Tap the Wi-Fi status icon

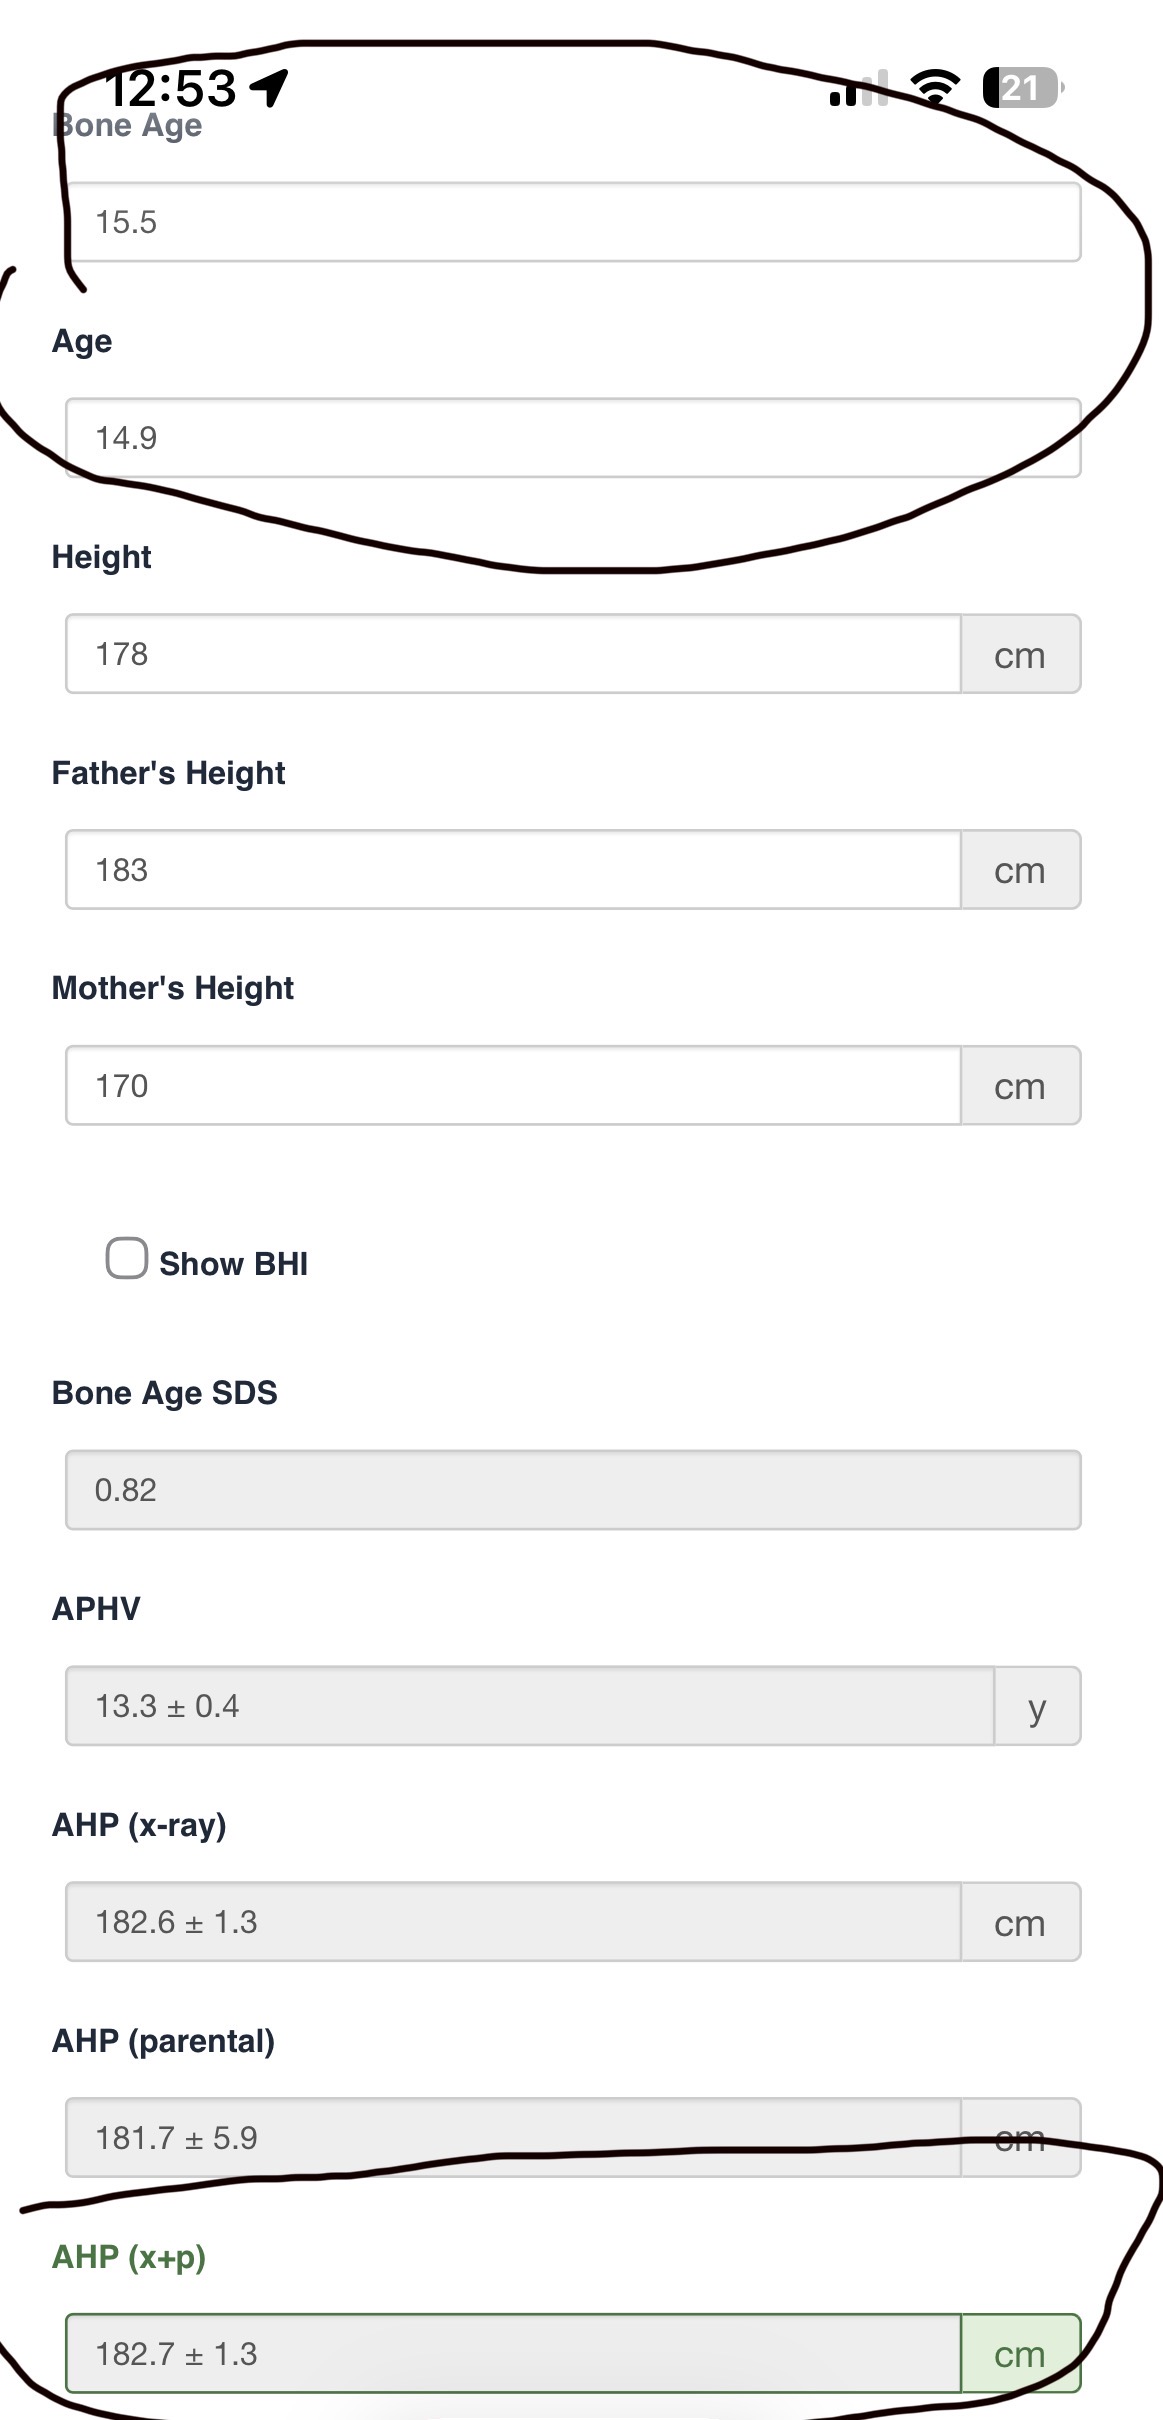[937, 88]
